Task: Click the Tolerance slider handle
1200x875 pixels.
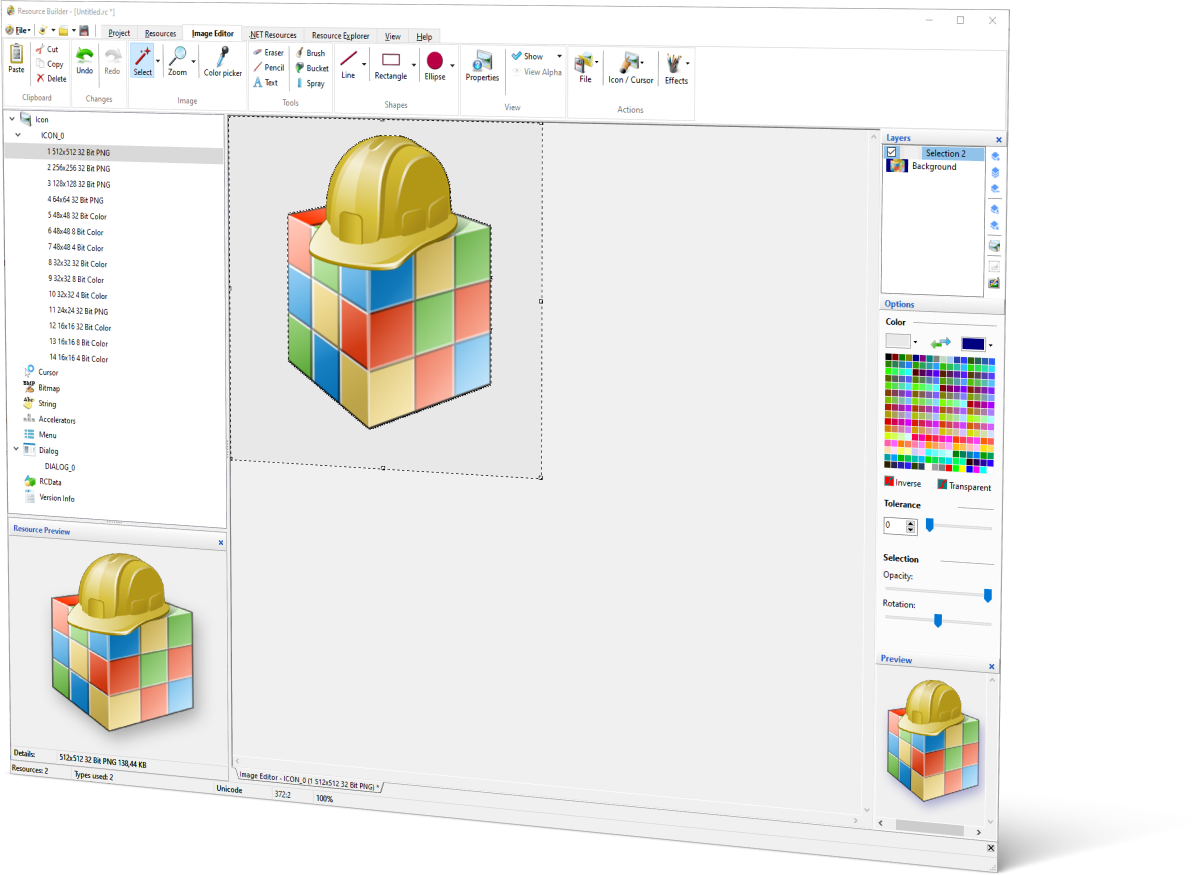Action: [x=929, y=524]
